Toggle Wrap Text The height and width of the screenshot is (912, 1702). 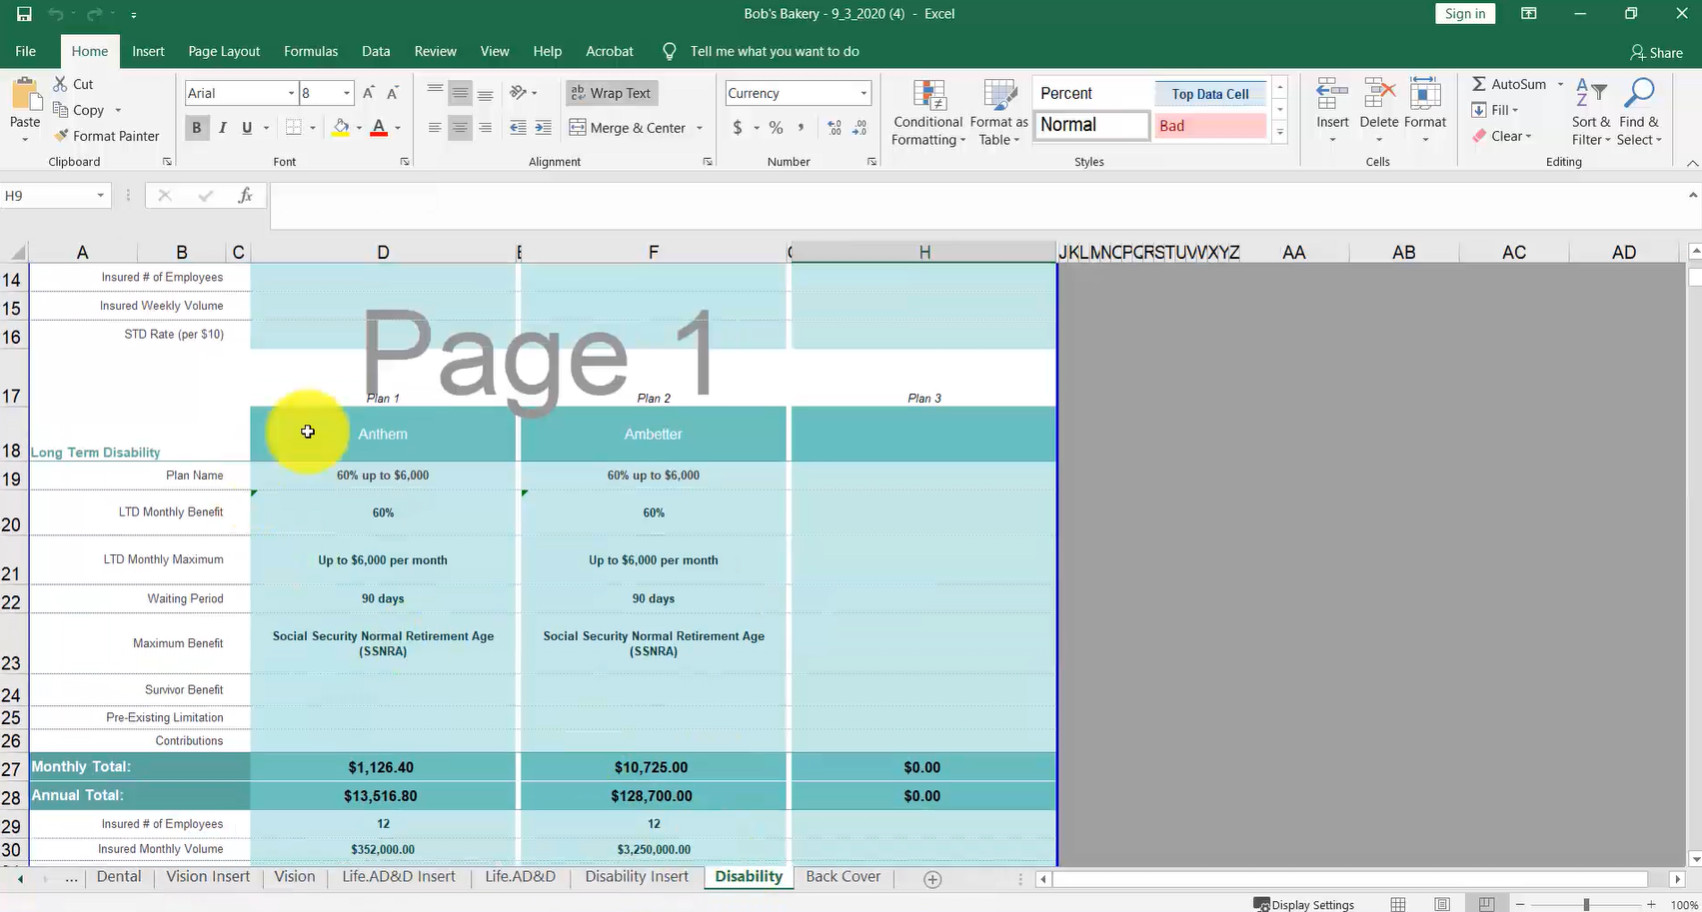click(x=611, y=93)
